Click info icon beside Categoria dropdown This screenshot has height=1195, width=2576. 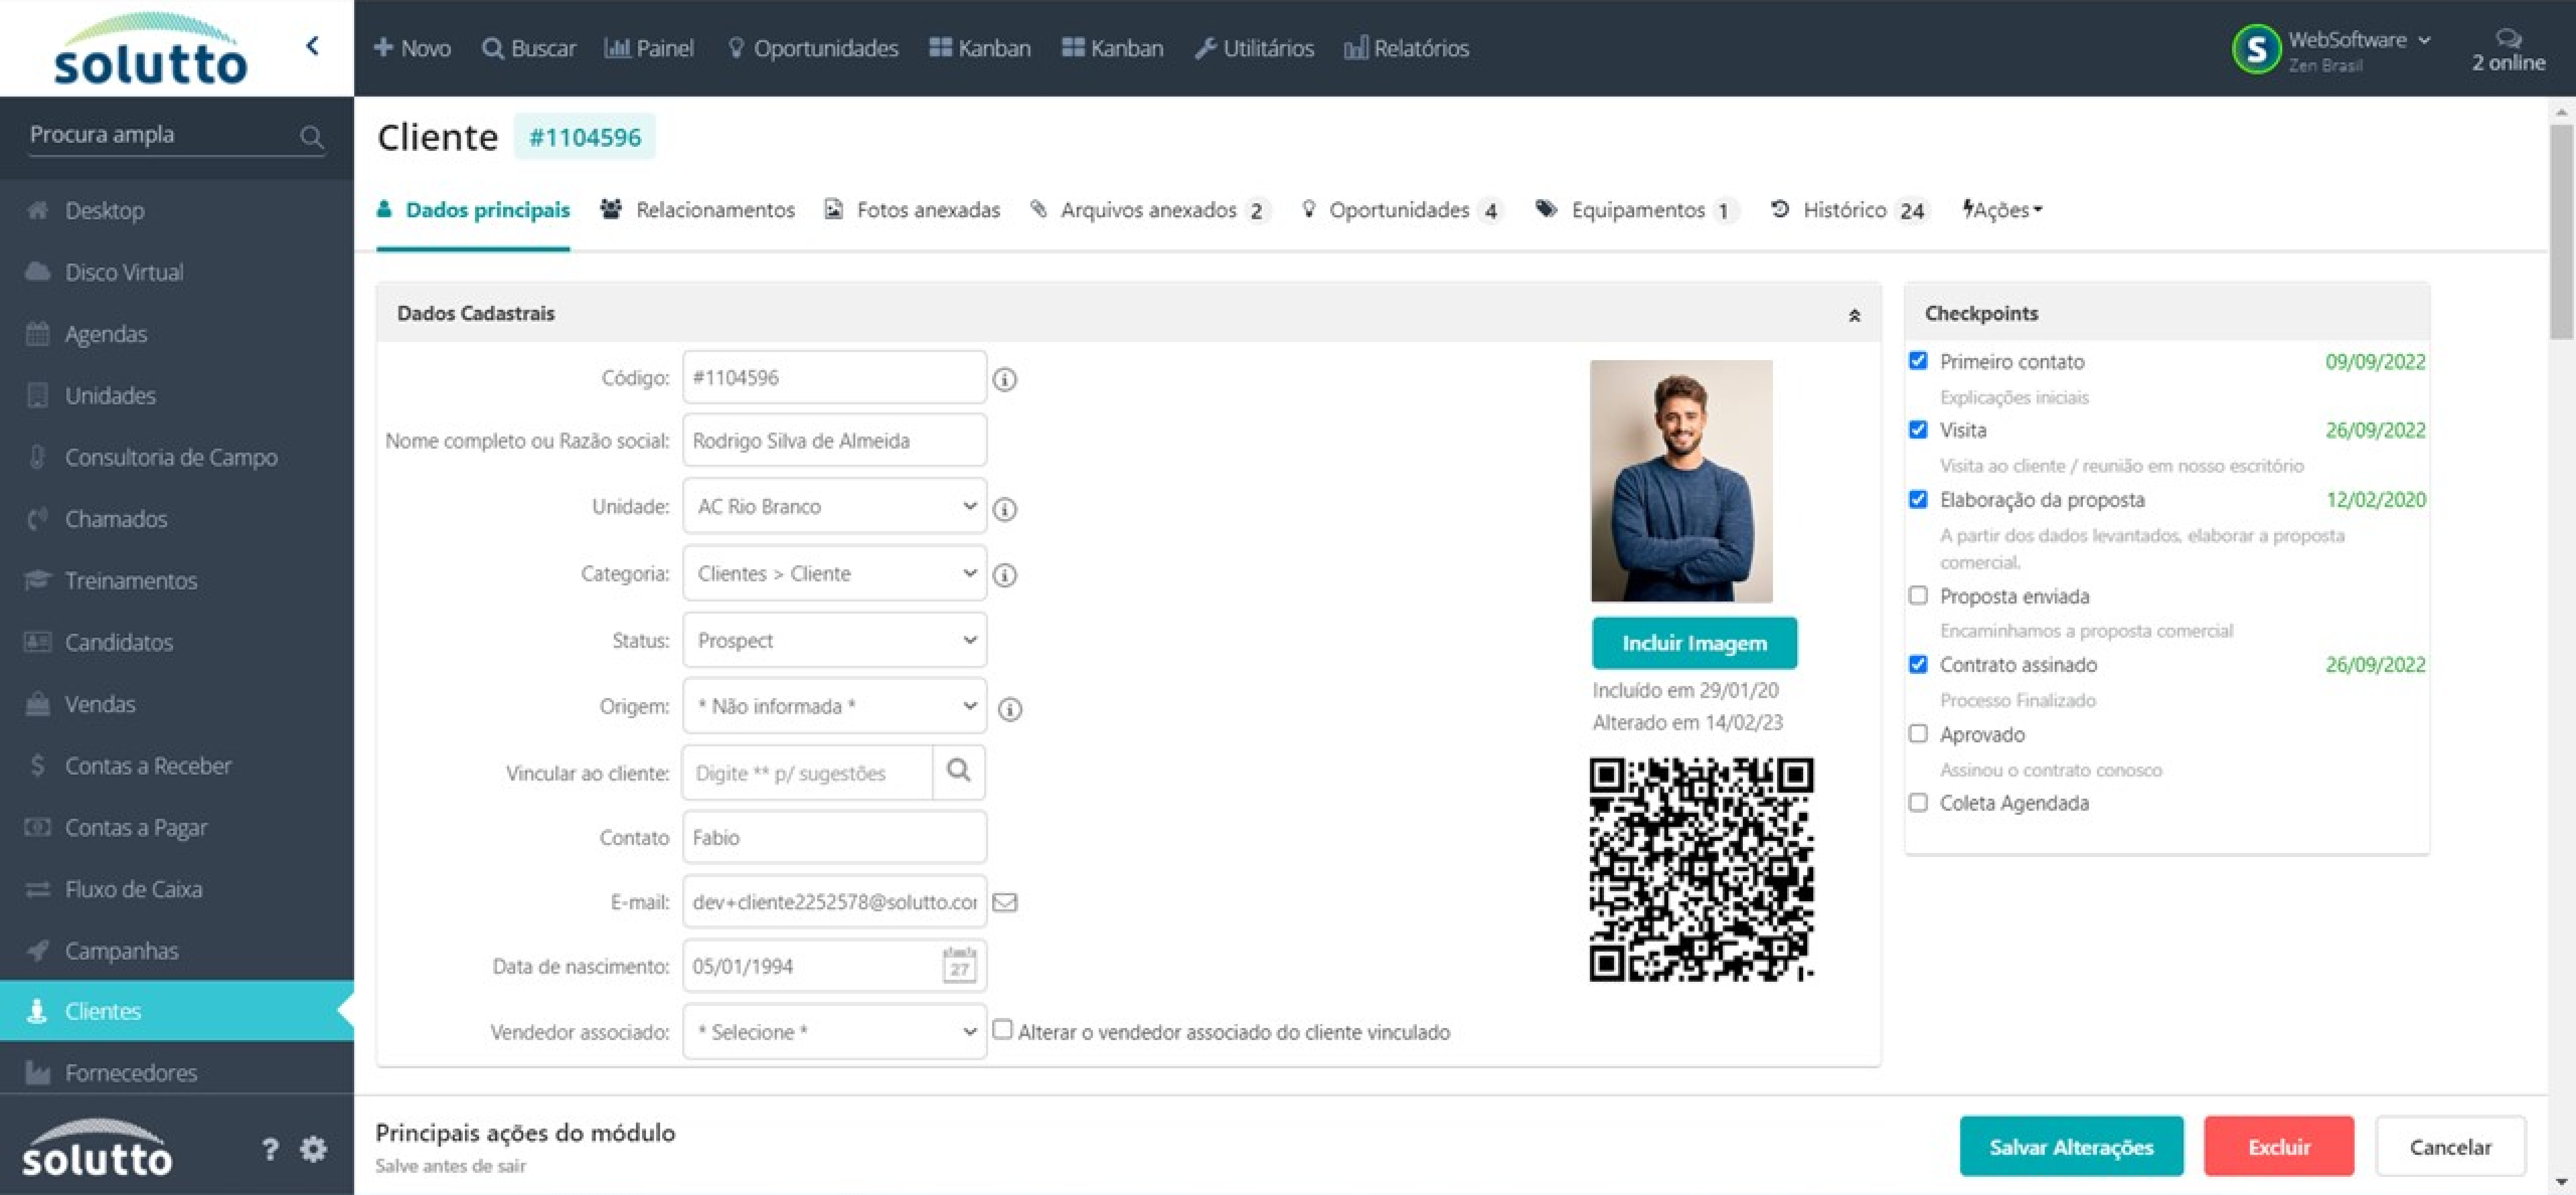[1004, 575]
